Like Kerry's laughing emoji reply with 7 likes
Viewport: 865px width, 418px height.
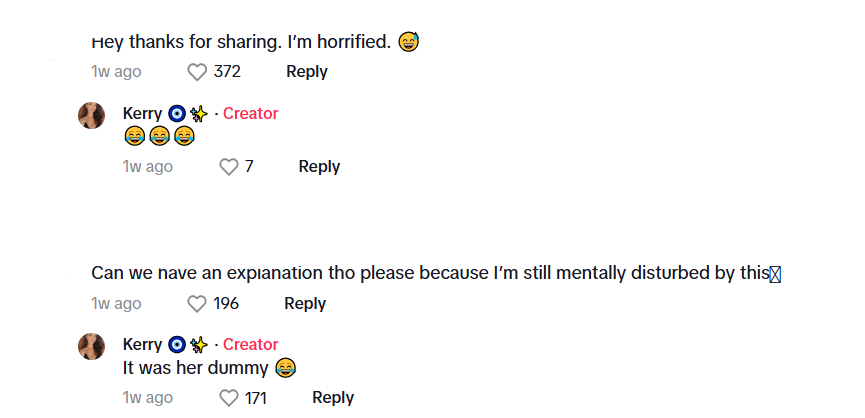(x=228, y=167)
